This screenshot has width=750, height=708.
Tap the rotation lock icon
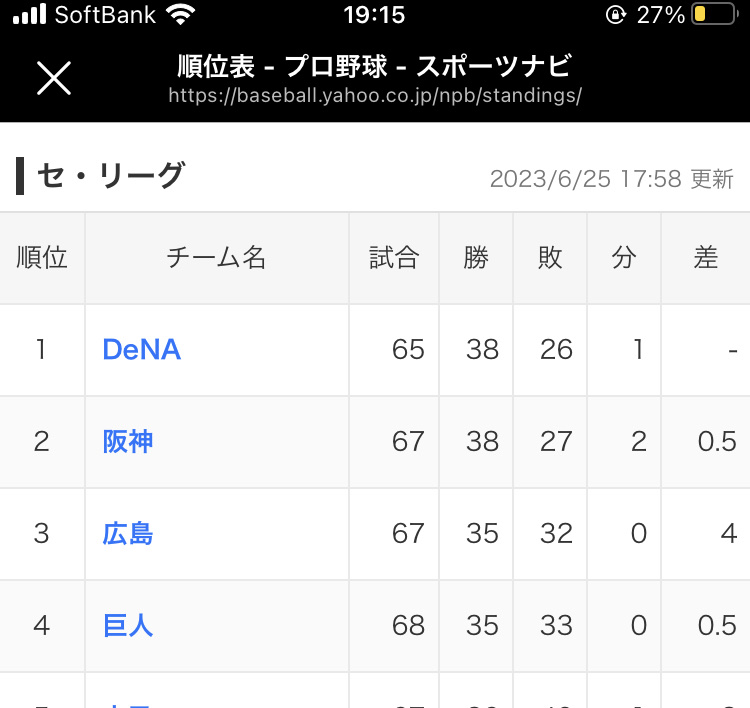615,15
